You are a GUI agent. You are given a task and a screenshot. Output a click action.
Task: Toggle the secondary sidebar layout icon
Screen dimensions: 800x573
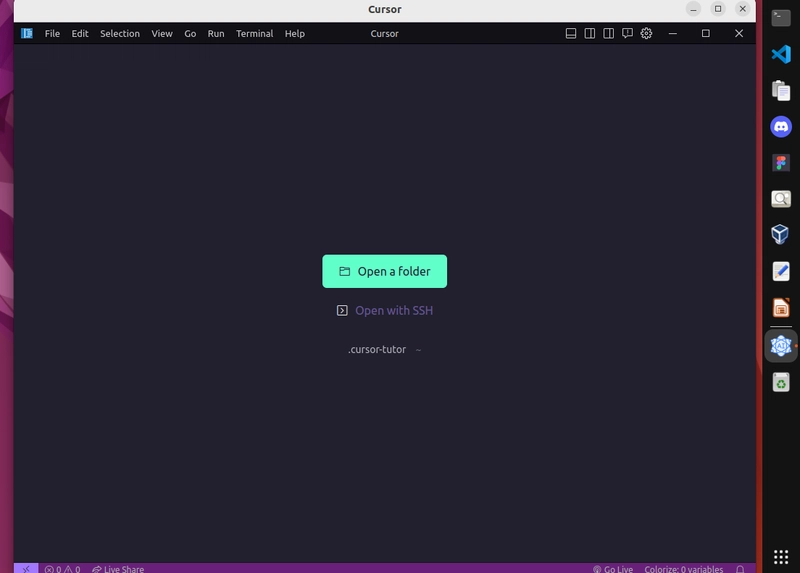608,33
